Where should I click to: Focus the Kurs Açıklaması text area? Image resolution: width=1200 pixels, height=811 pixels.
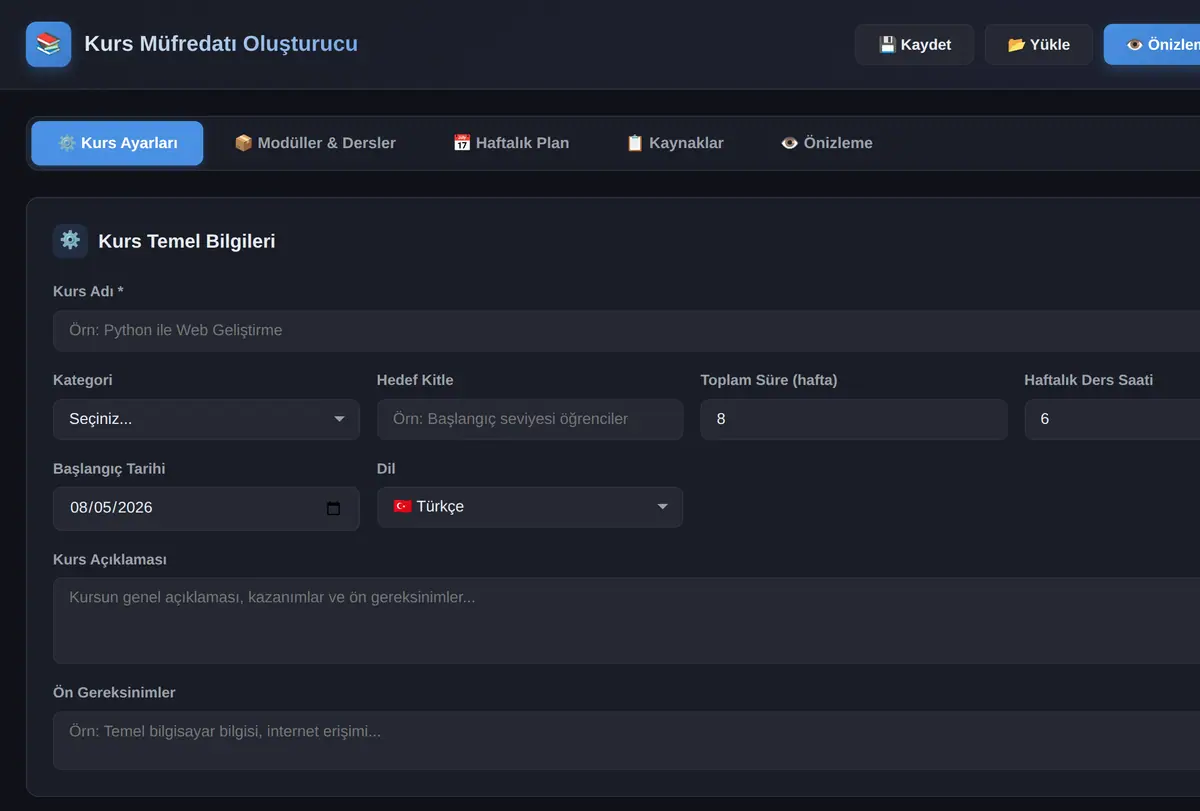[x=626, y=620]
